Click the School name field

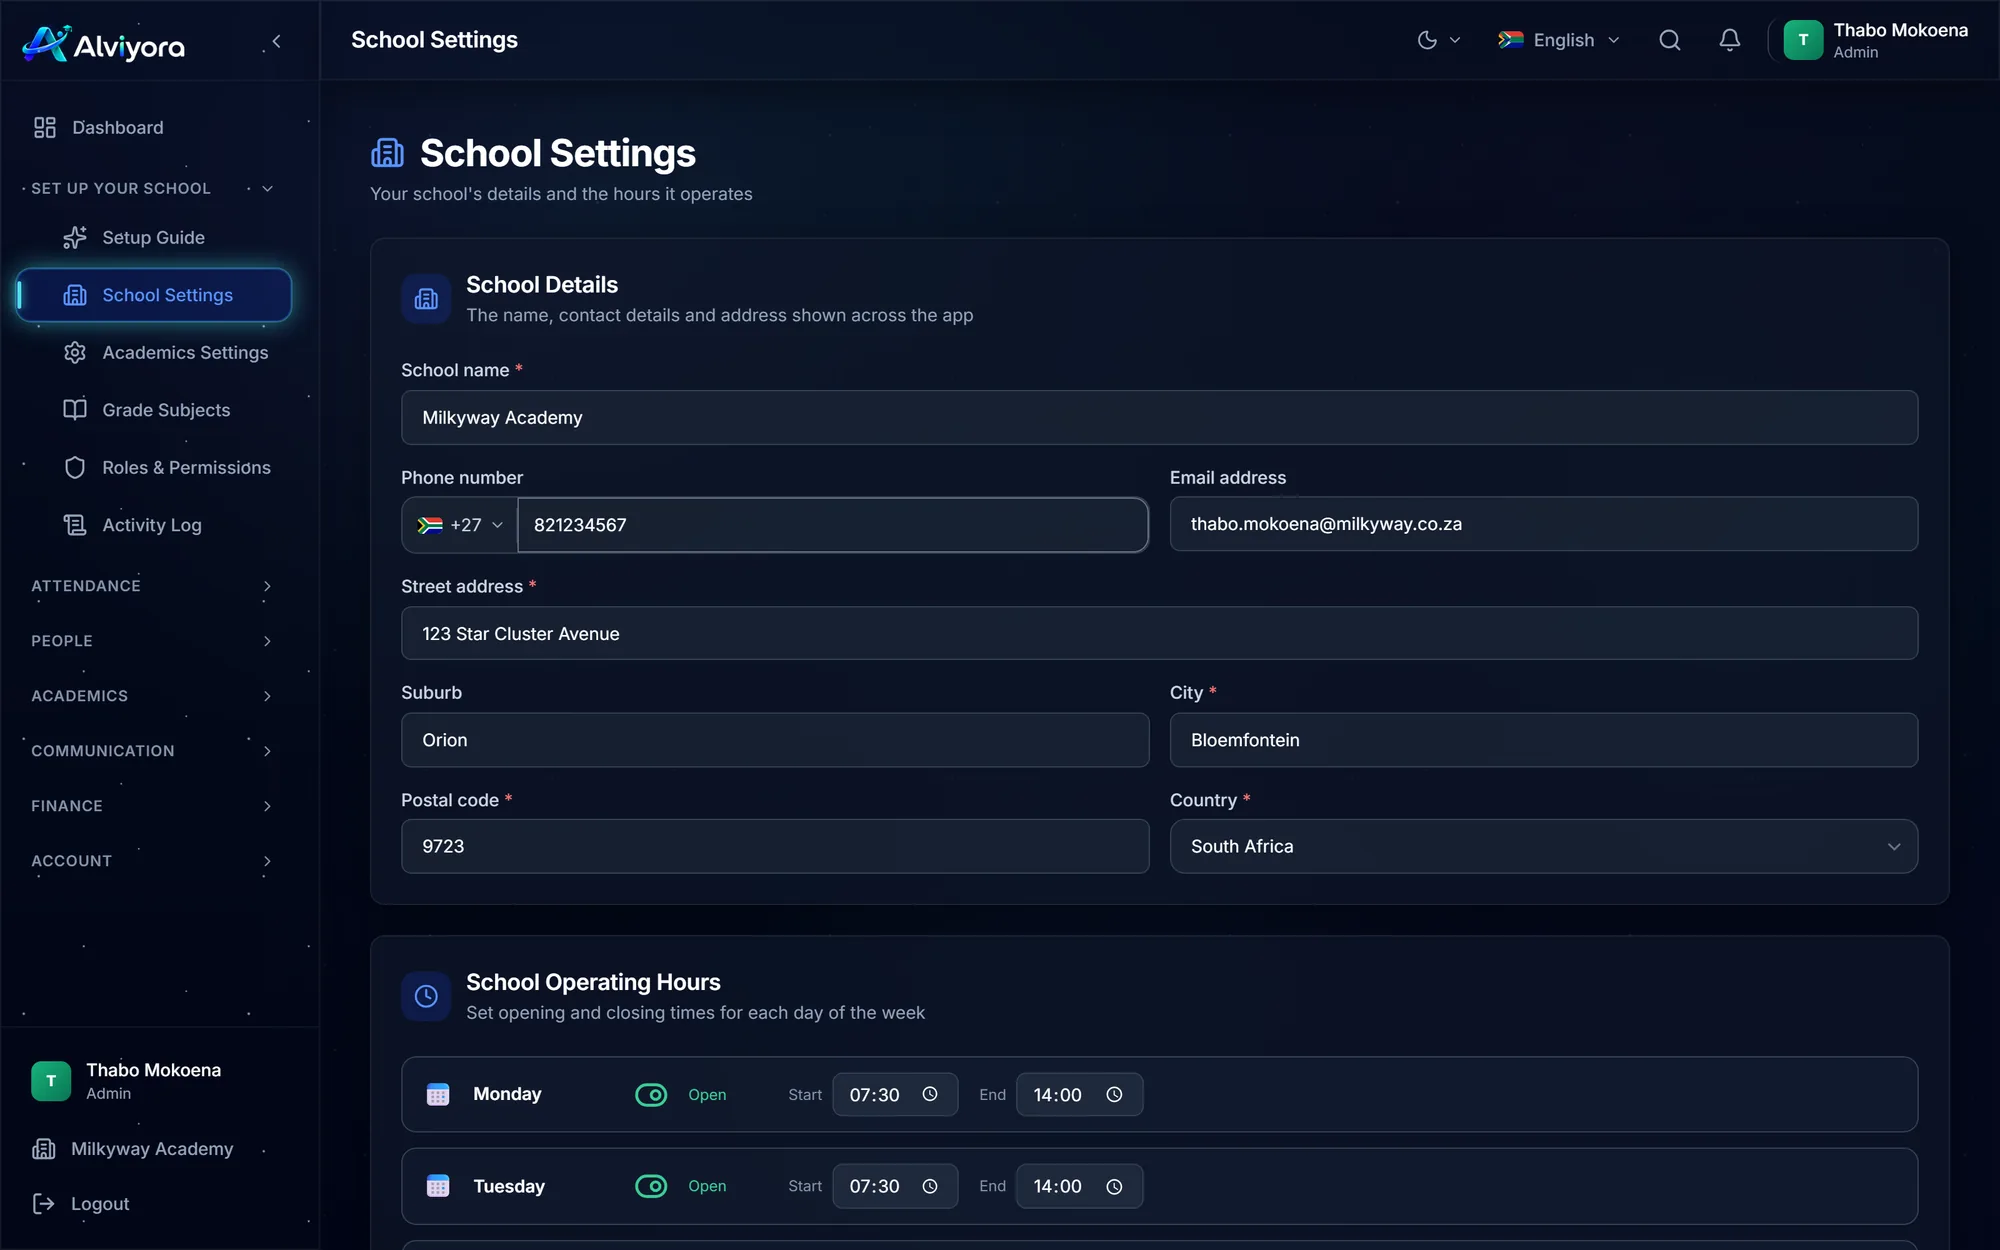(1159, 417)
